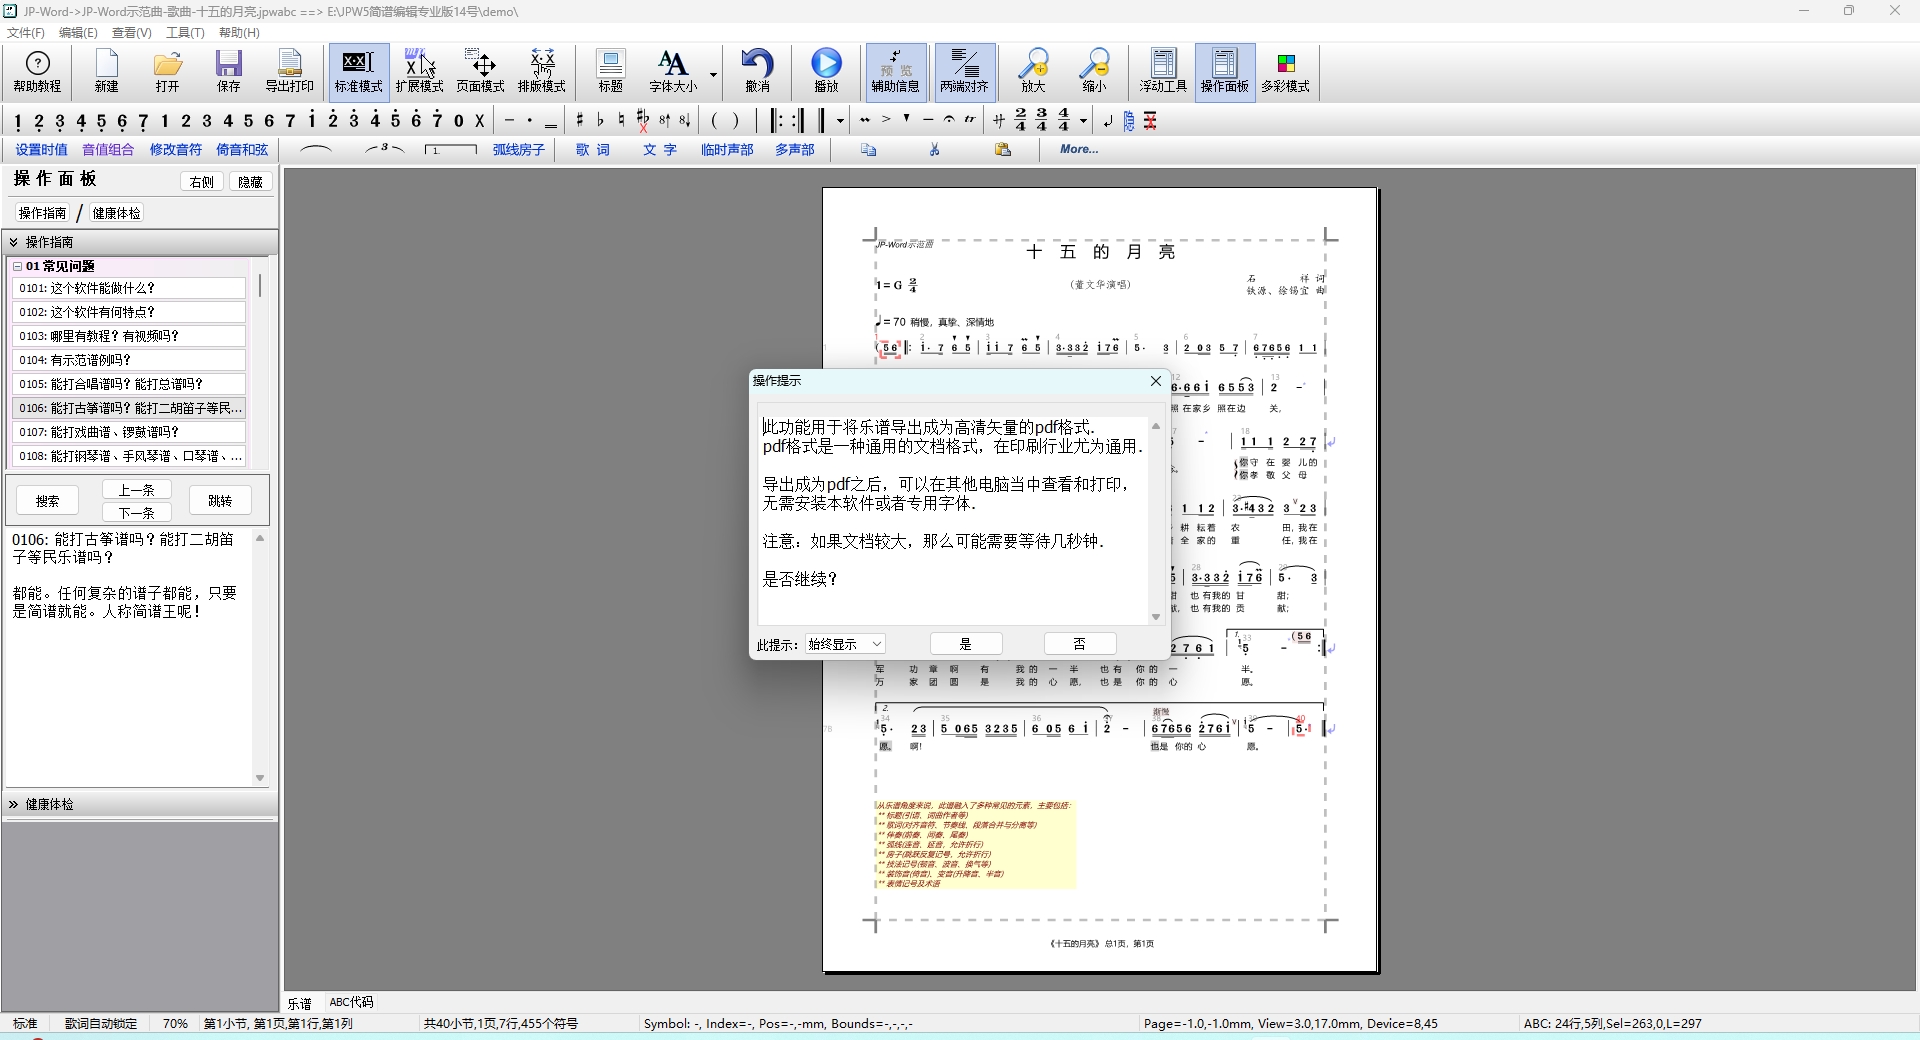This screenshot has width=1920, height=1040.
Task: Click the 标题 title tool icon
Action: coord(610,71)
